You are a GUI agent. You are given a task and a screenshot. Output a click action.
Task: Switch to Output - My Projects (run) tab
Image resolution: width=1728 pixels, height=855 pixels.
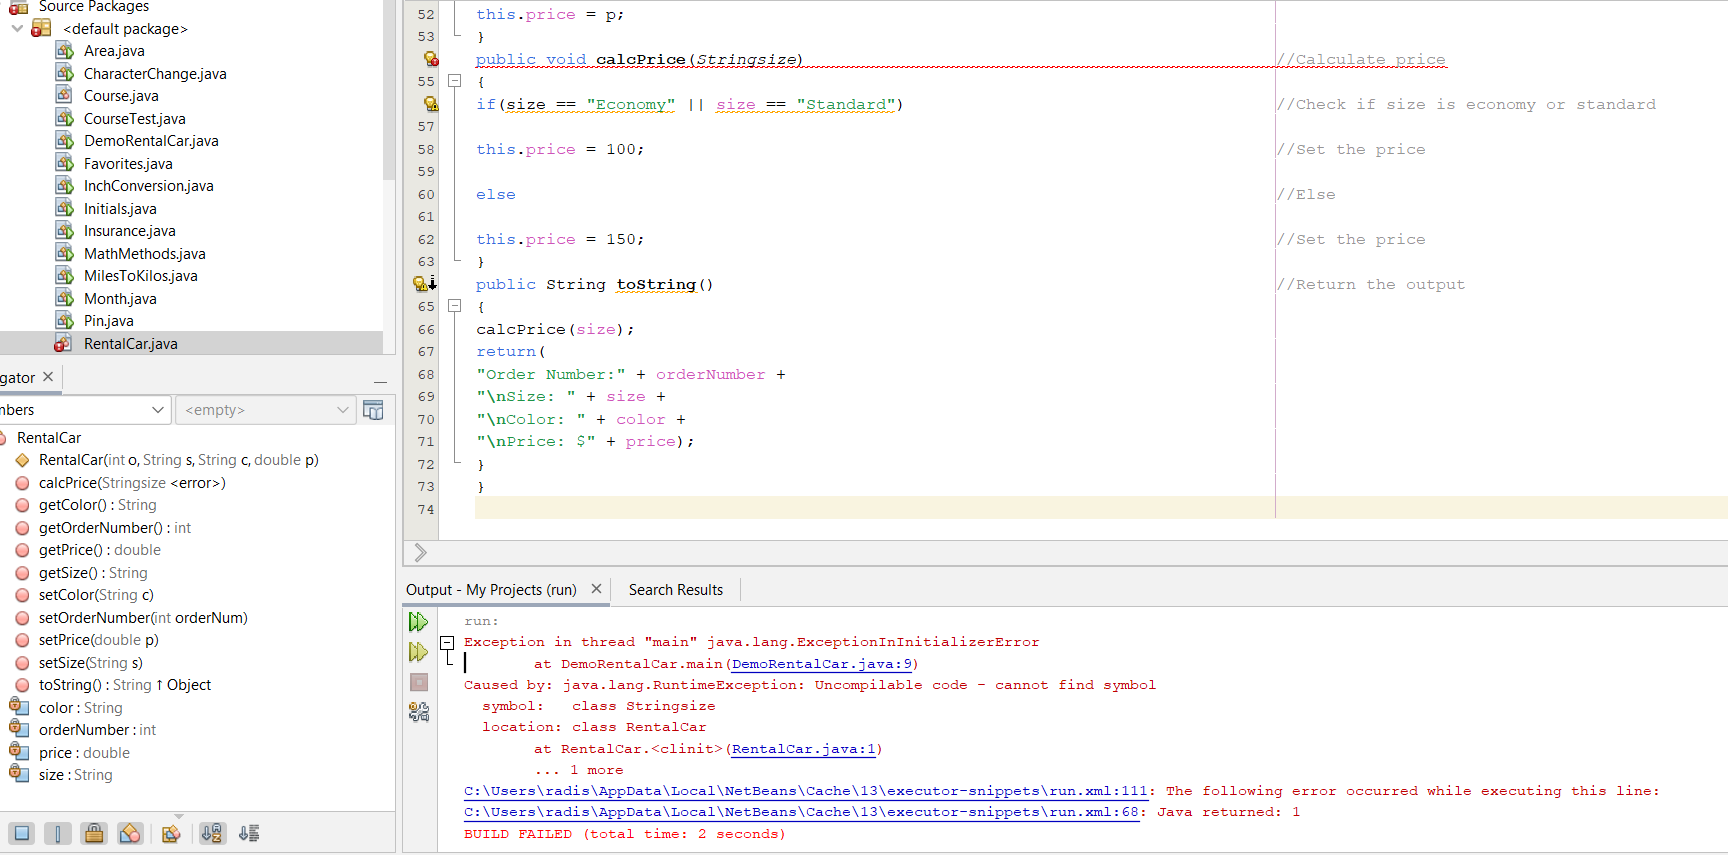[x=491, y=590]
